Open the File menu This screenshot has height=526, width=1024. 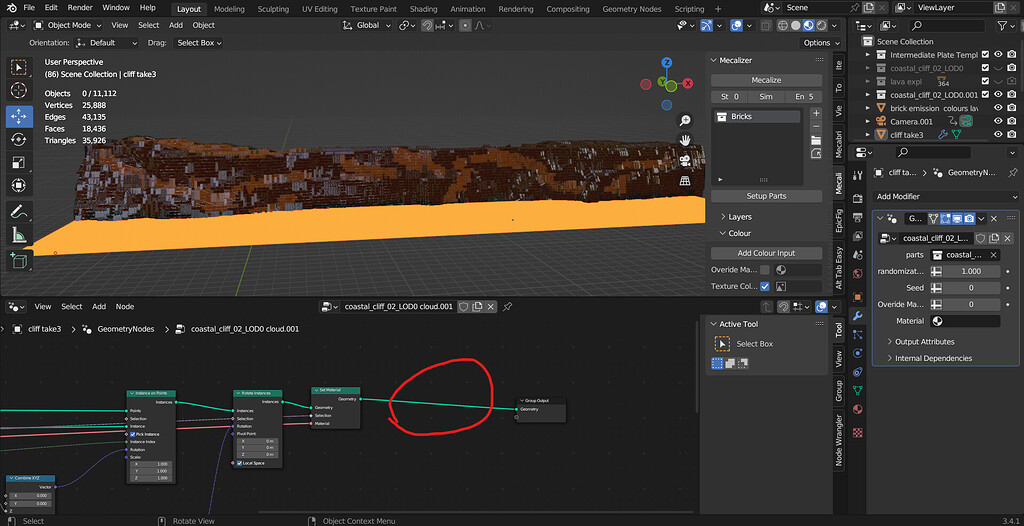(x=29, y=8)
